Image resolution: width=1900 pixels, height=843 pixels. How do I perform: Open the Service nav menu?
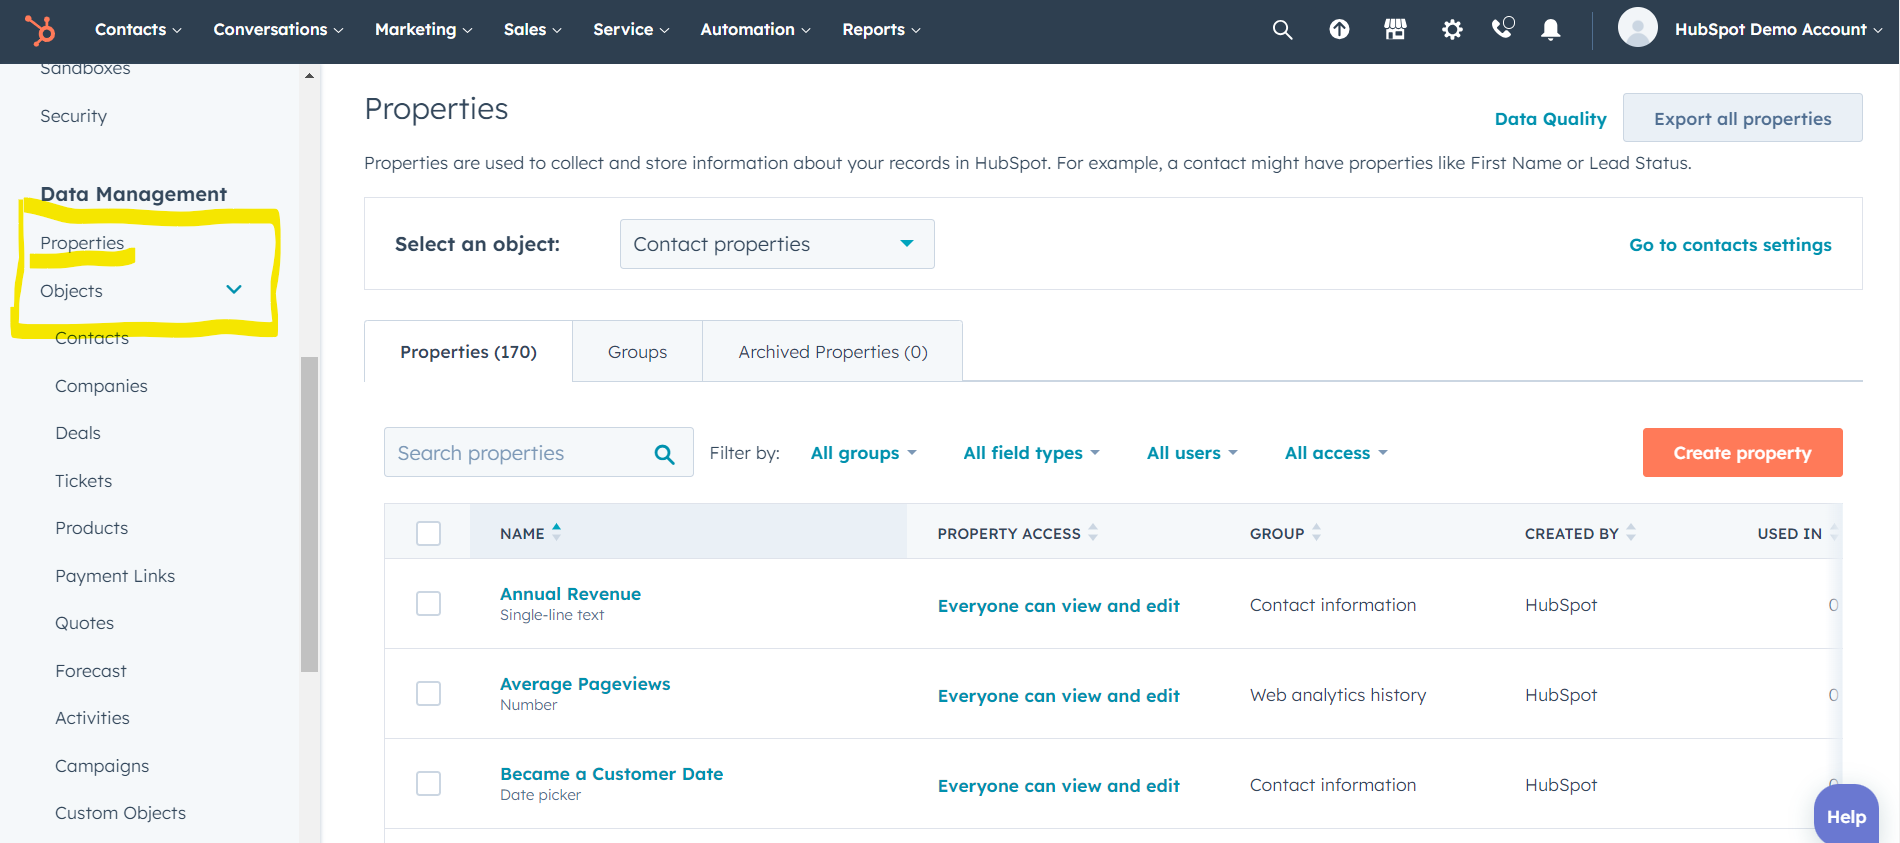click(631, 30)
